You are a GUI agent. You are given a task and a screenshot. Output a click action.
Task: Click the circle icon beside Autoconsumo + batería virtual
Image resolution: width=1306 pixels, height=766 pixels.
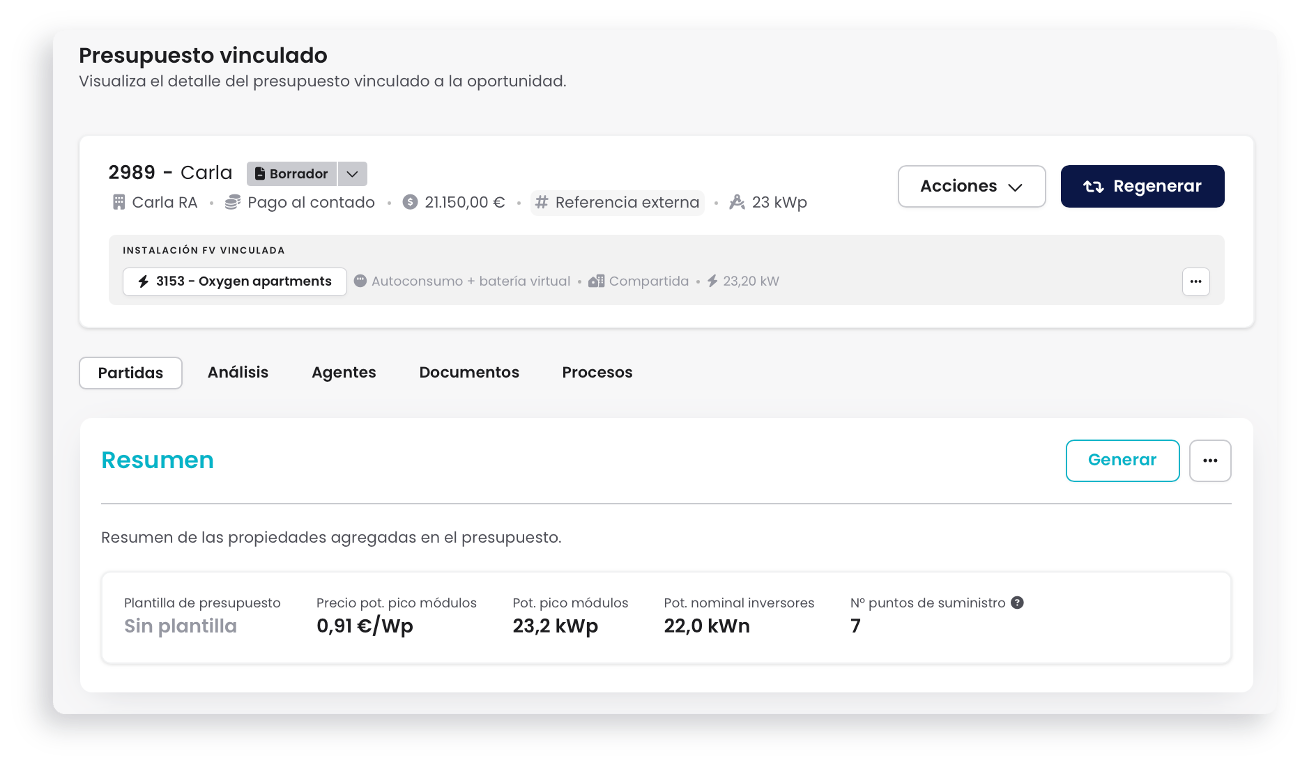360,281
